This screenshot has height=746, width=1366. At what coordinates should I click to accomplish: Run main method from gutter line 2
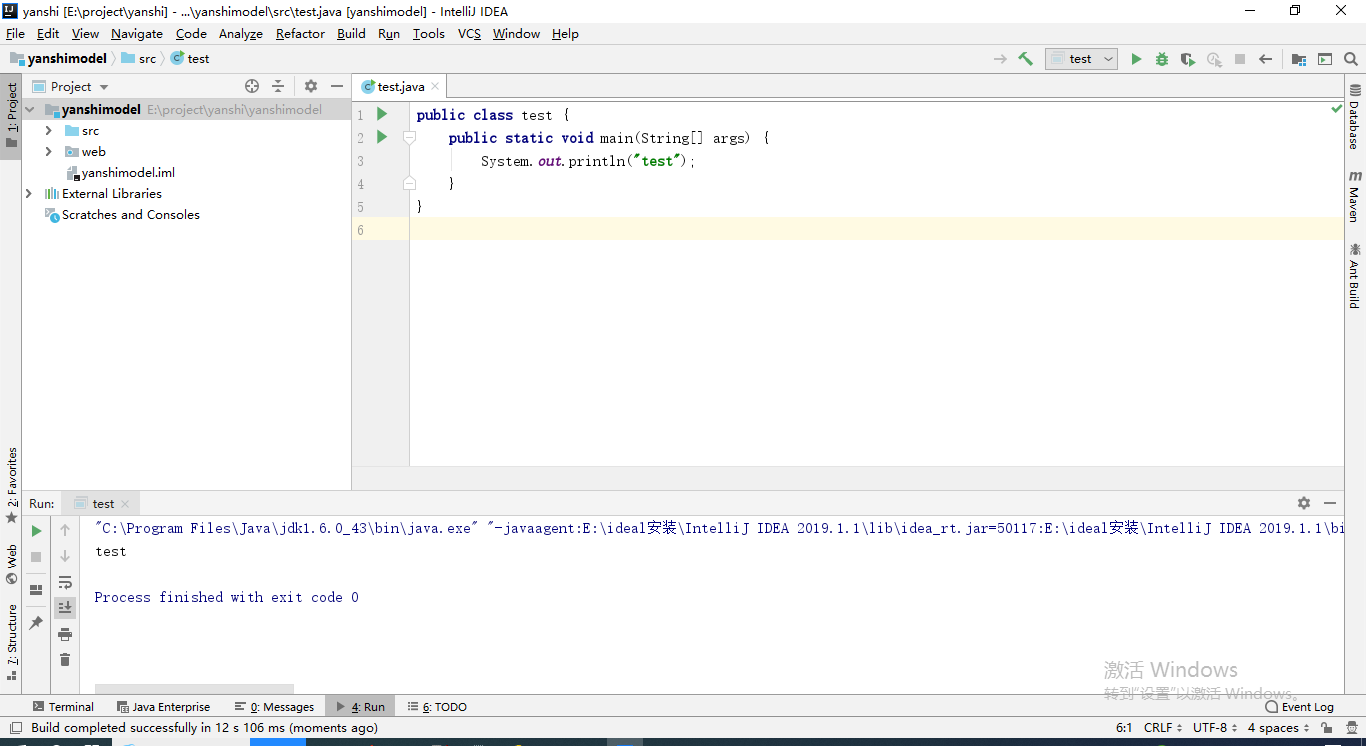tap(381, 137)
